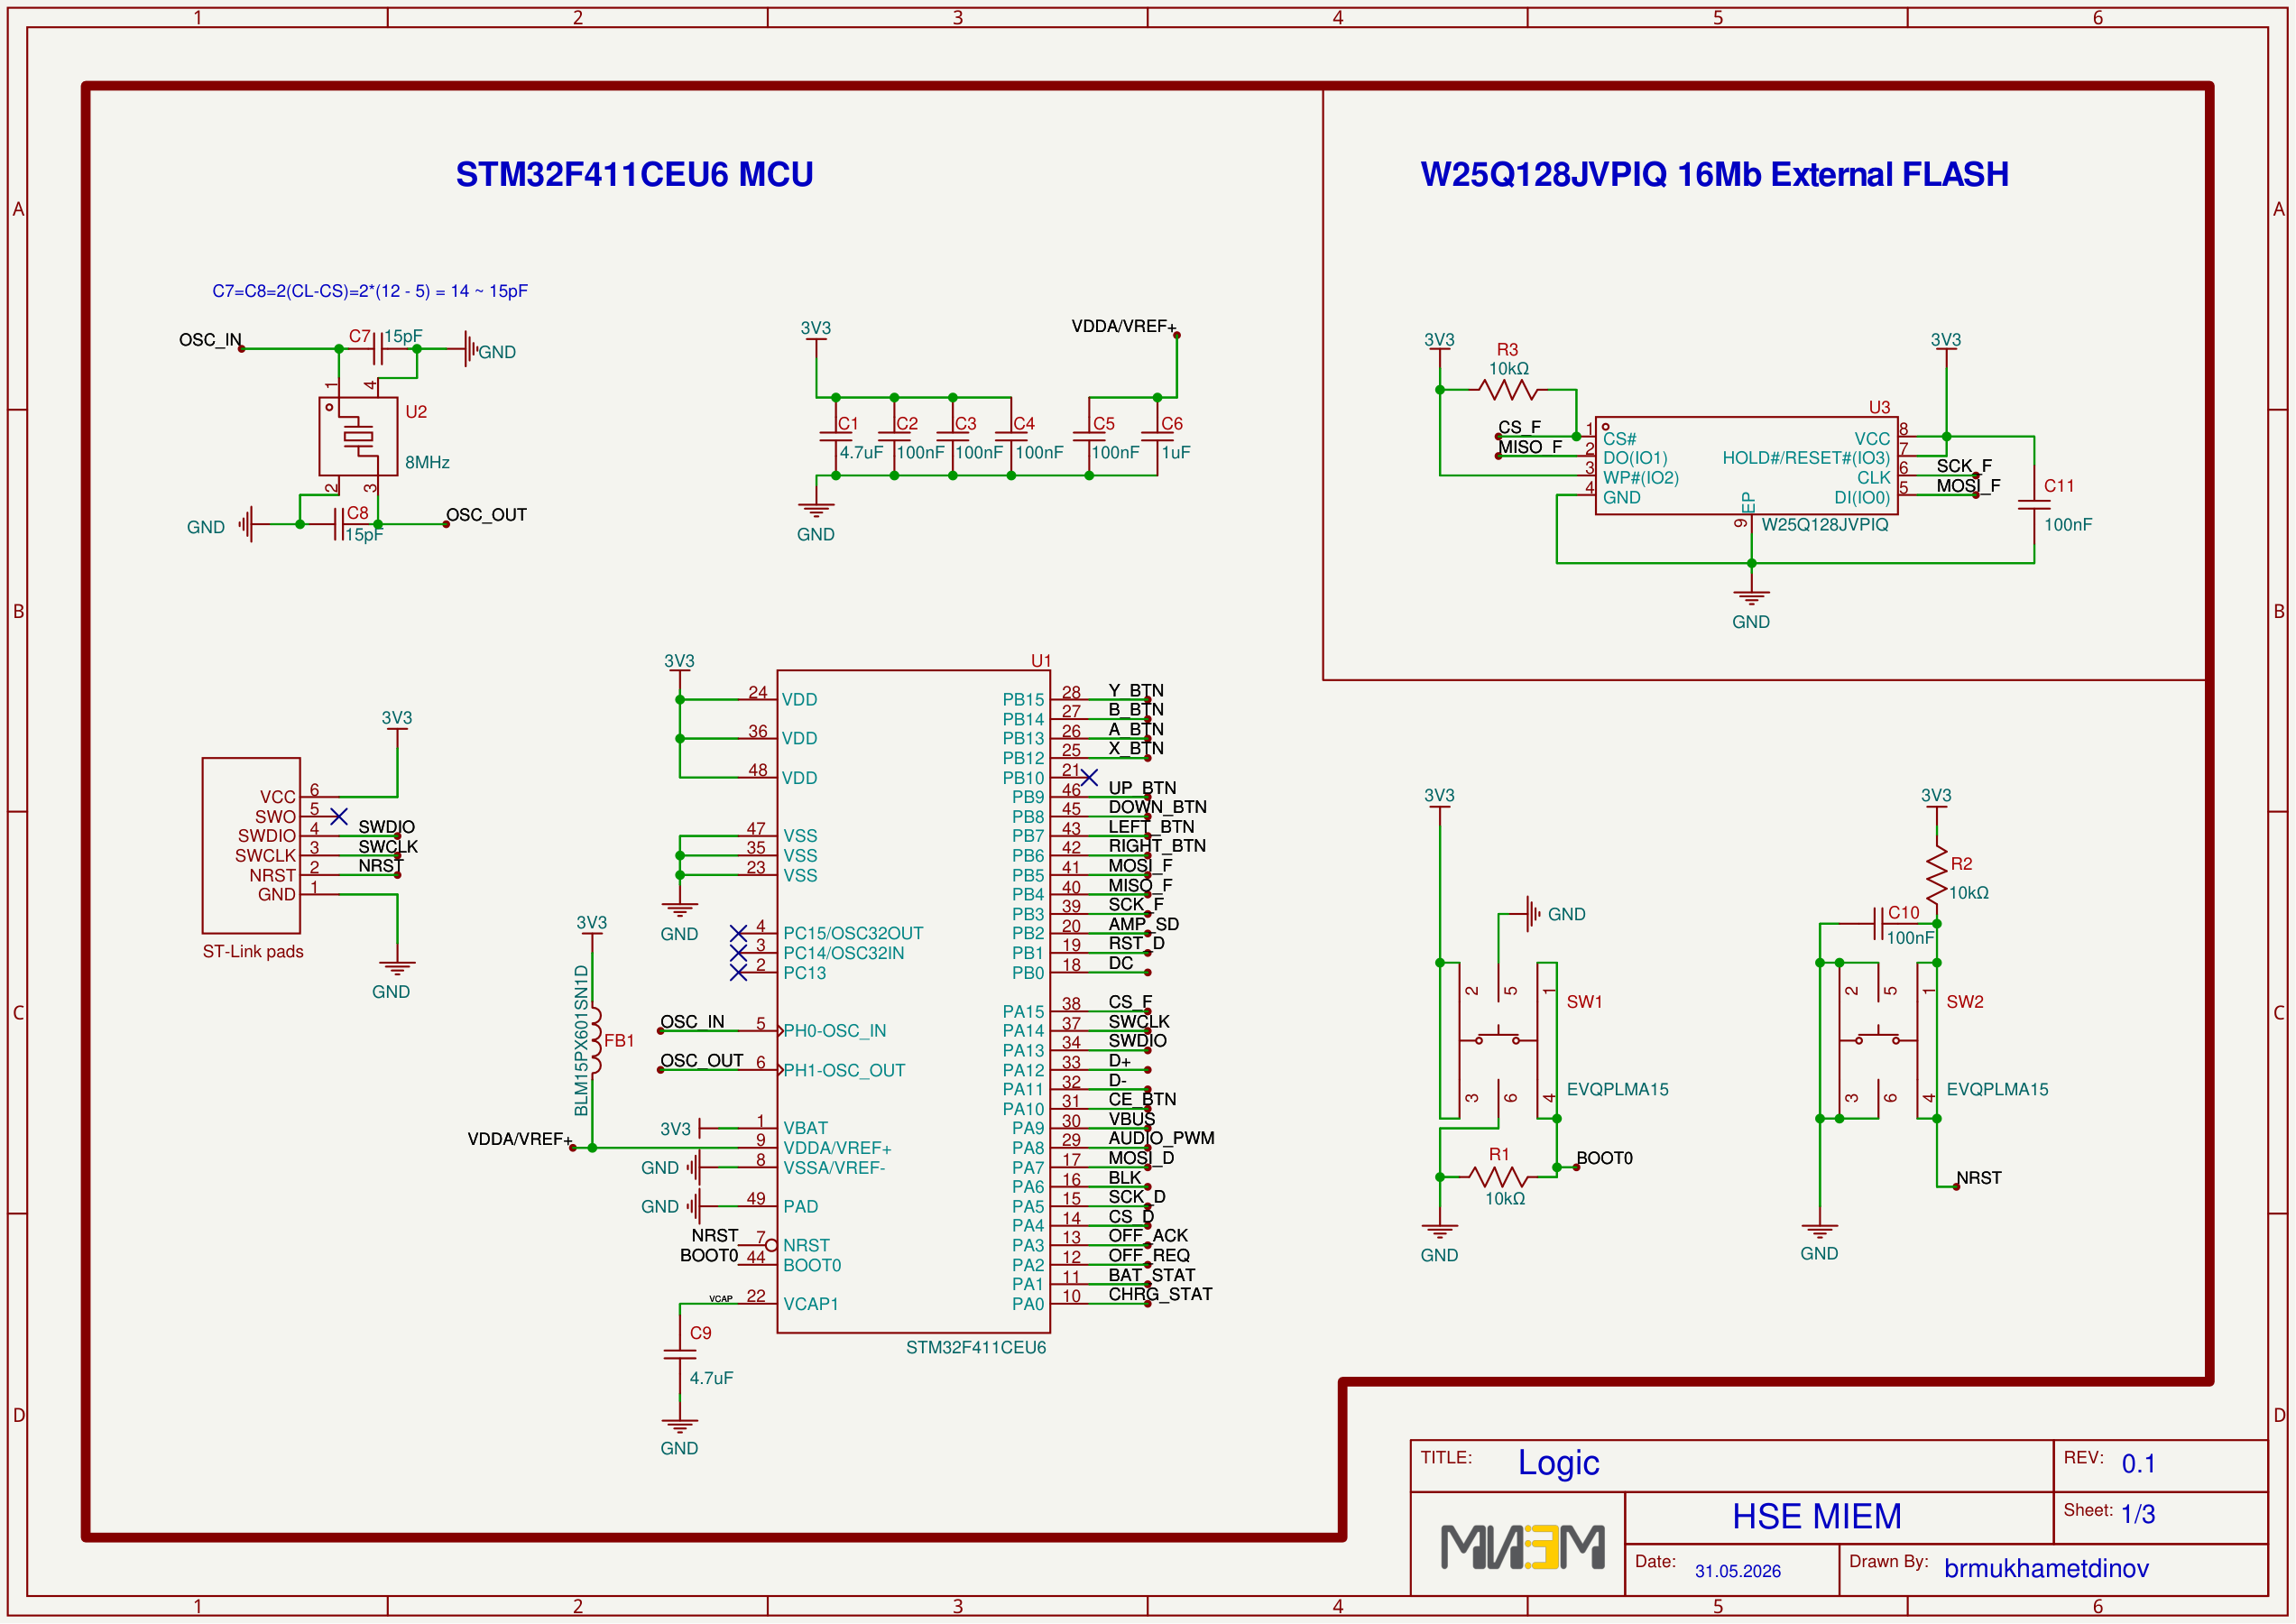
Task: Click the C7=C8 load capacitor formula note
Action: pos(369,291)
